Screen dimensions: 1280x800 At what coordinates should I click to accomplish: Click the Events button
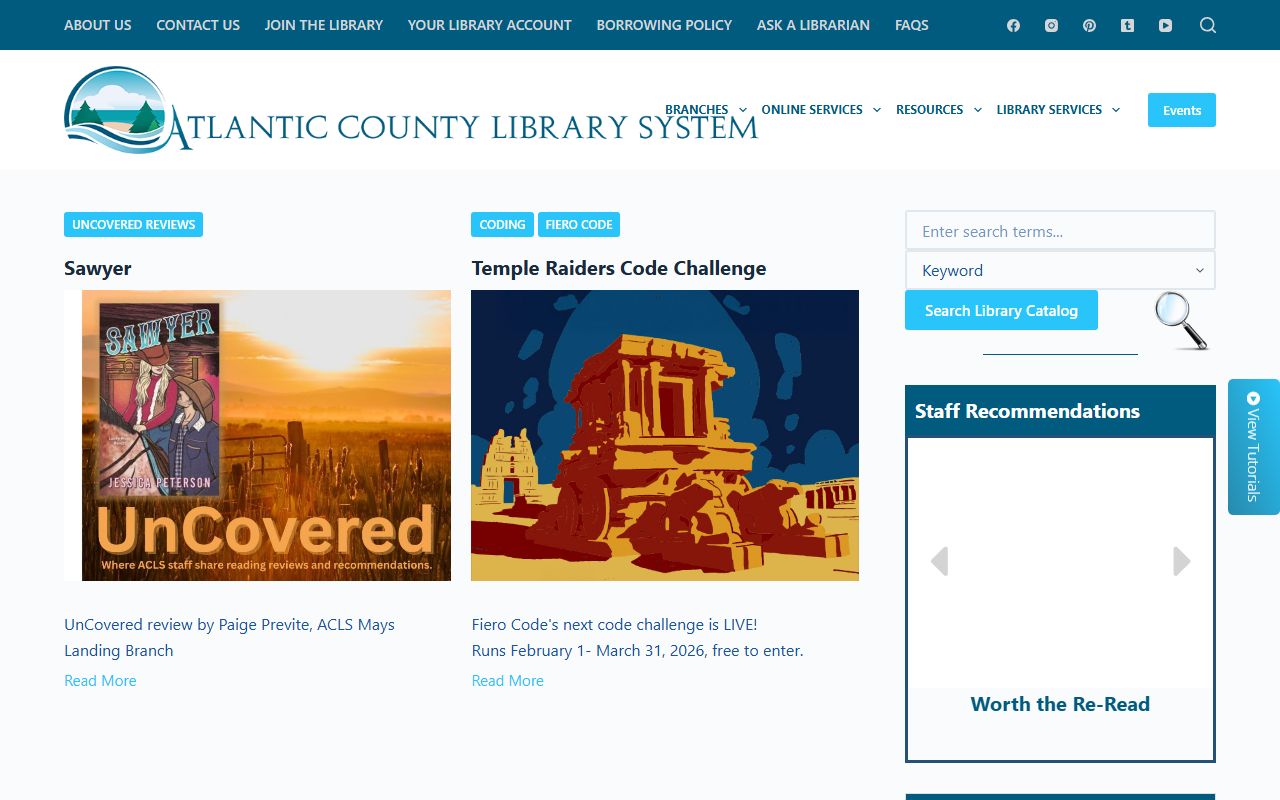coord(1182,110)
